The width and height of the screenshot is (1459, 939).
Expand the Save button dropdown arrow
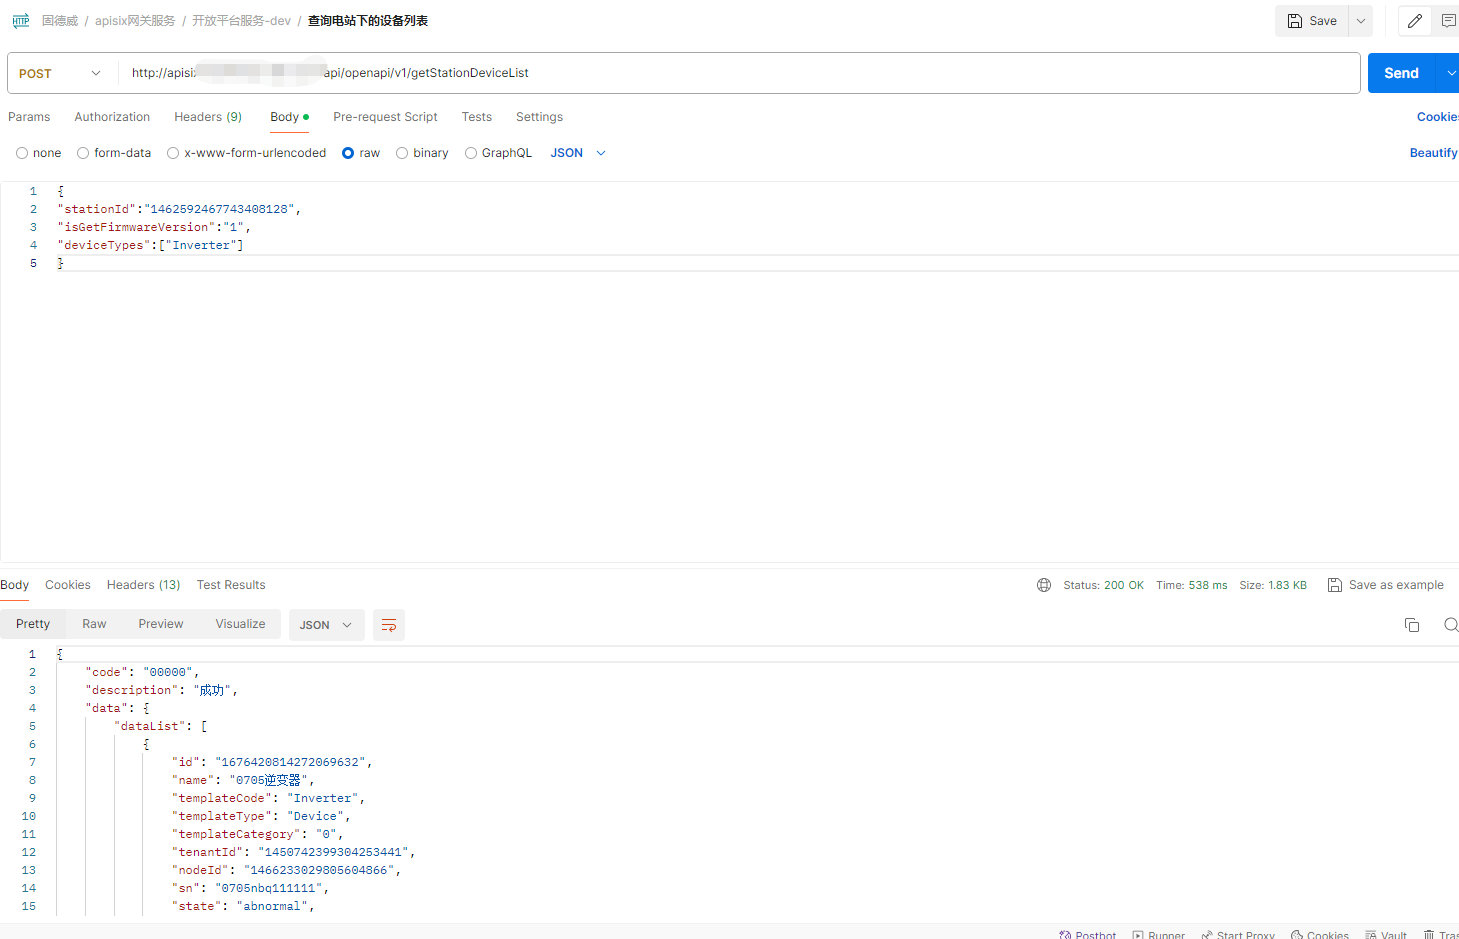pyautogui.click(x=1360, y=21)
